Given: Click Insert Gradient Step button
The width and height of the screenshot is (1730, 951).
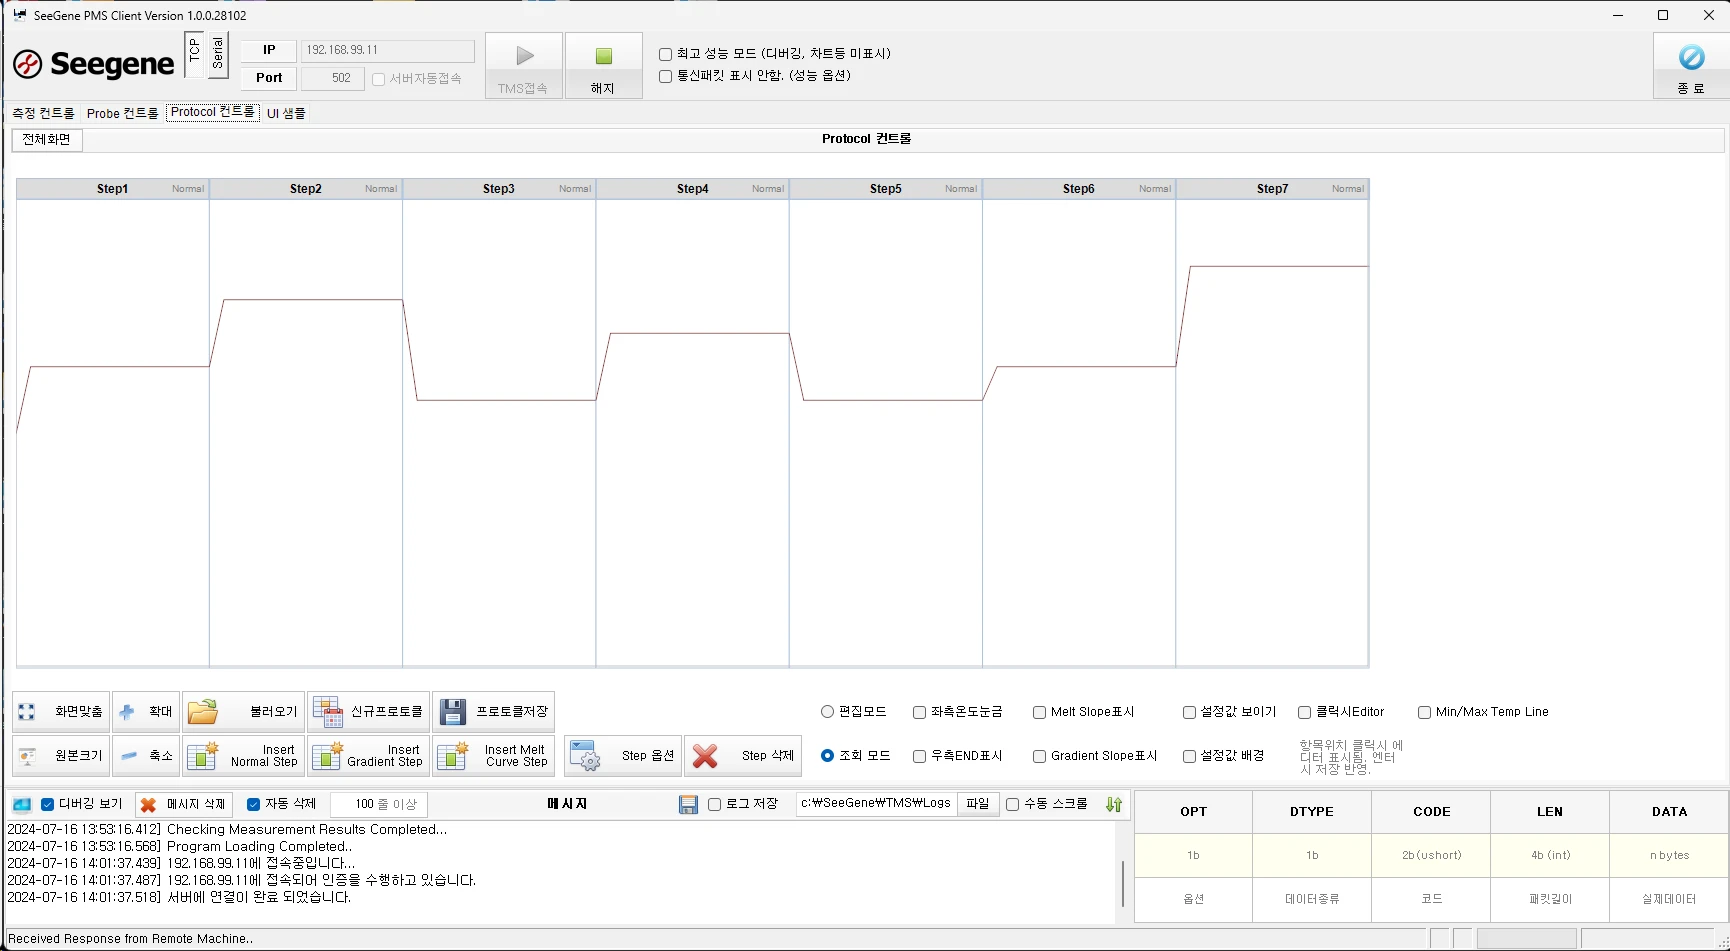Looking at the screenshot, I should point(368,756).
